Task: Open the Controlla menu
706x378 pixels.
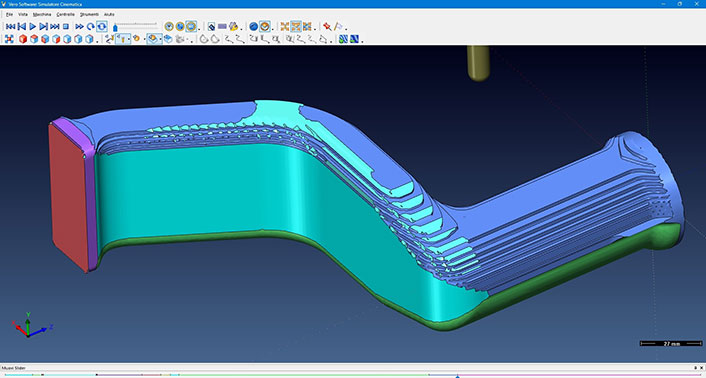Action: tap(65, 14)
